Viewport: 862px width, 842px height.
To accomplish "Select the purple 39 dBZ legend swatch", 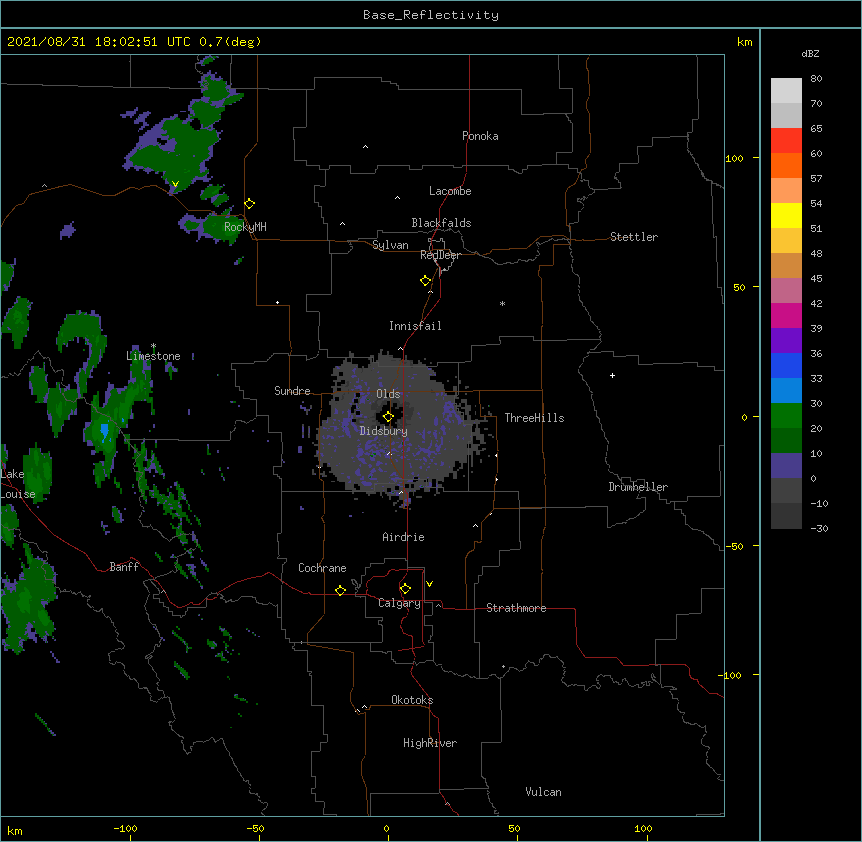I will coord(786,340).
